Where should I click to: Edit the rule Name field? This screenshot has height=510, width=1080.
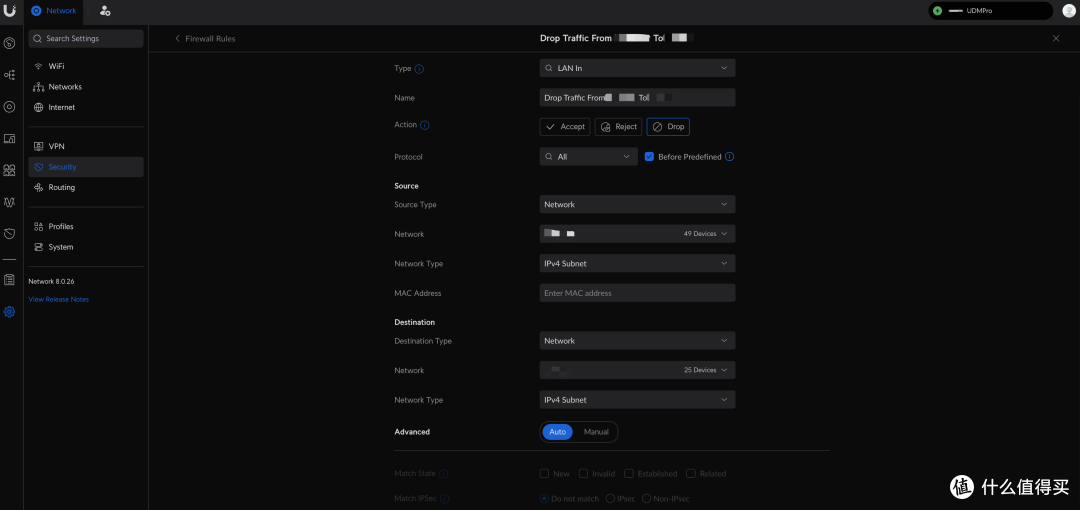[x=637, y=98]
